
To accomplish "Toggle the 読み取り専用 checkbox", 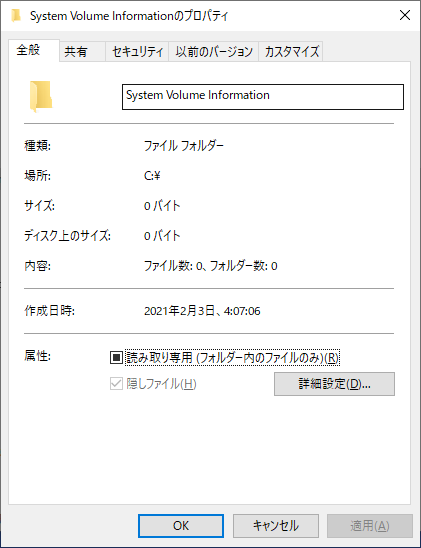I will pyautogui.click(x=116, y=358).
